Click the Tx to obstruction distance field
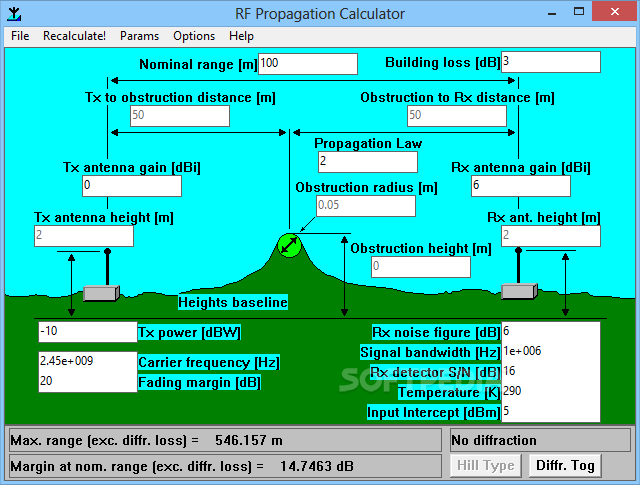 (x=180, y=116)
